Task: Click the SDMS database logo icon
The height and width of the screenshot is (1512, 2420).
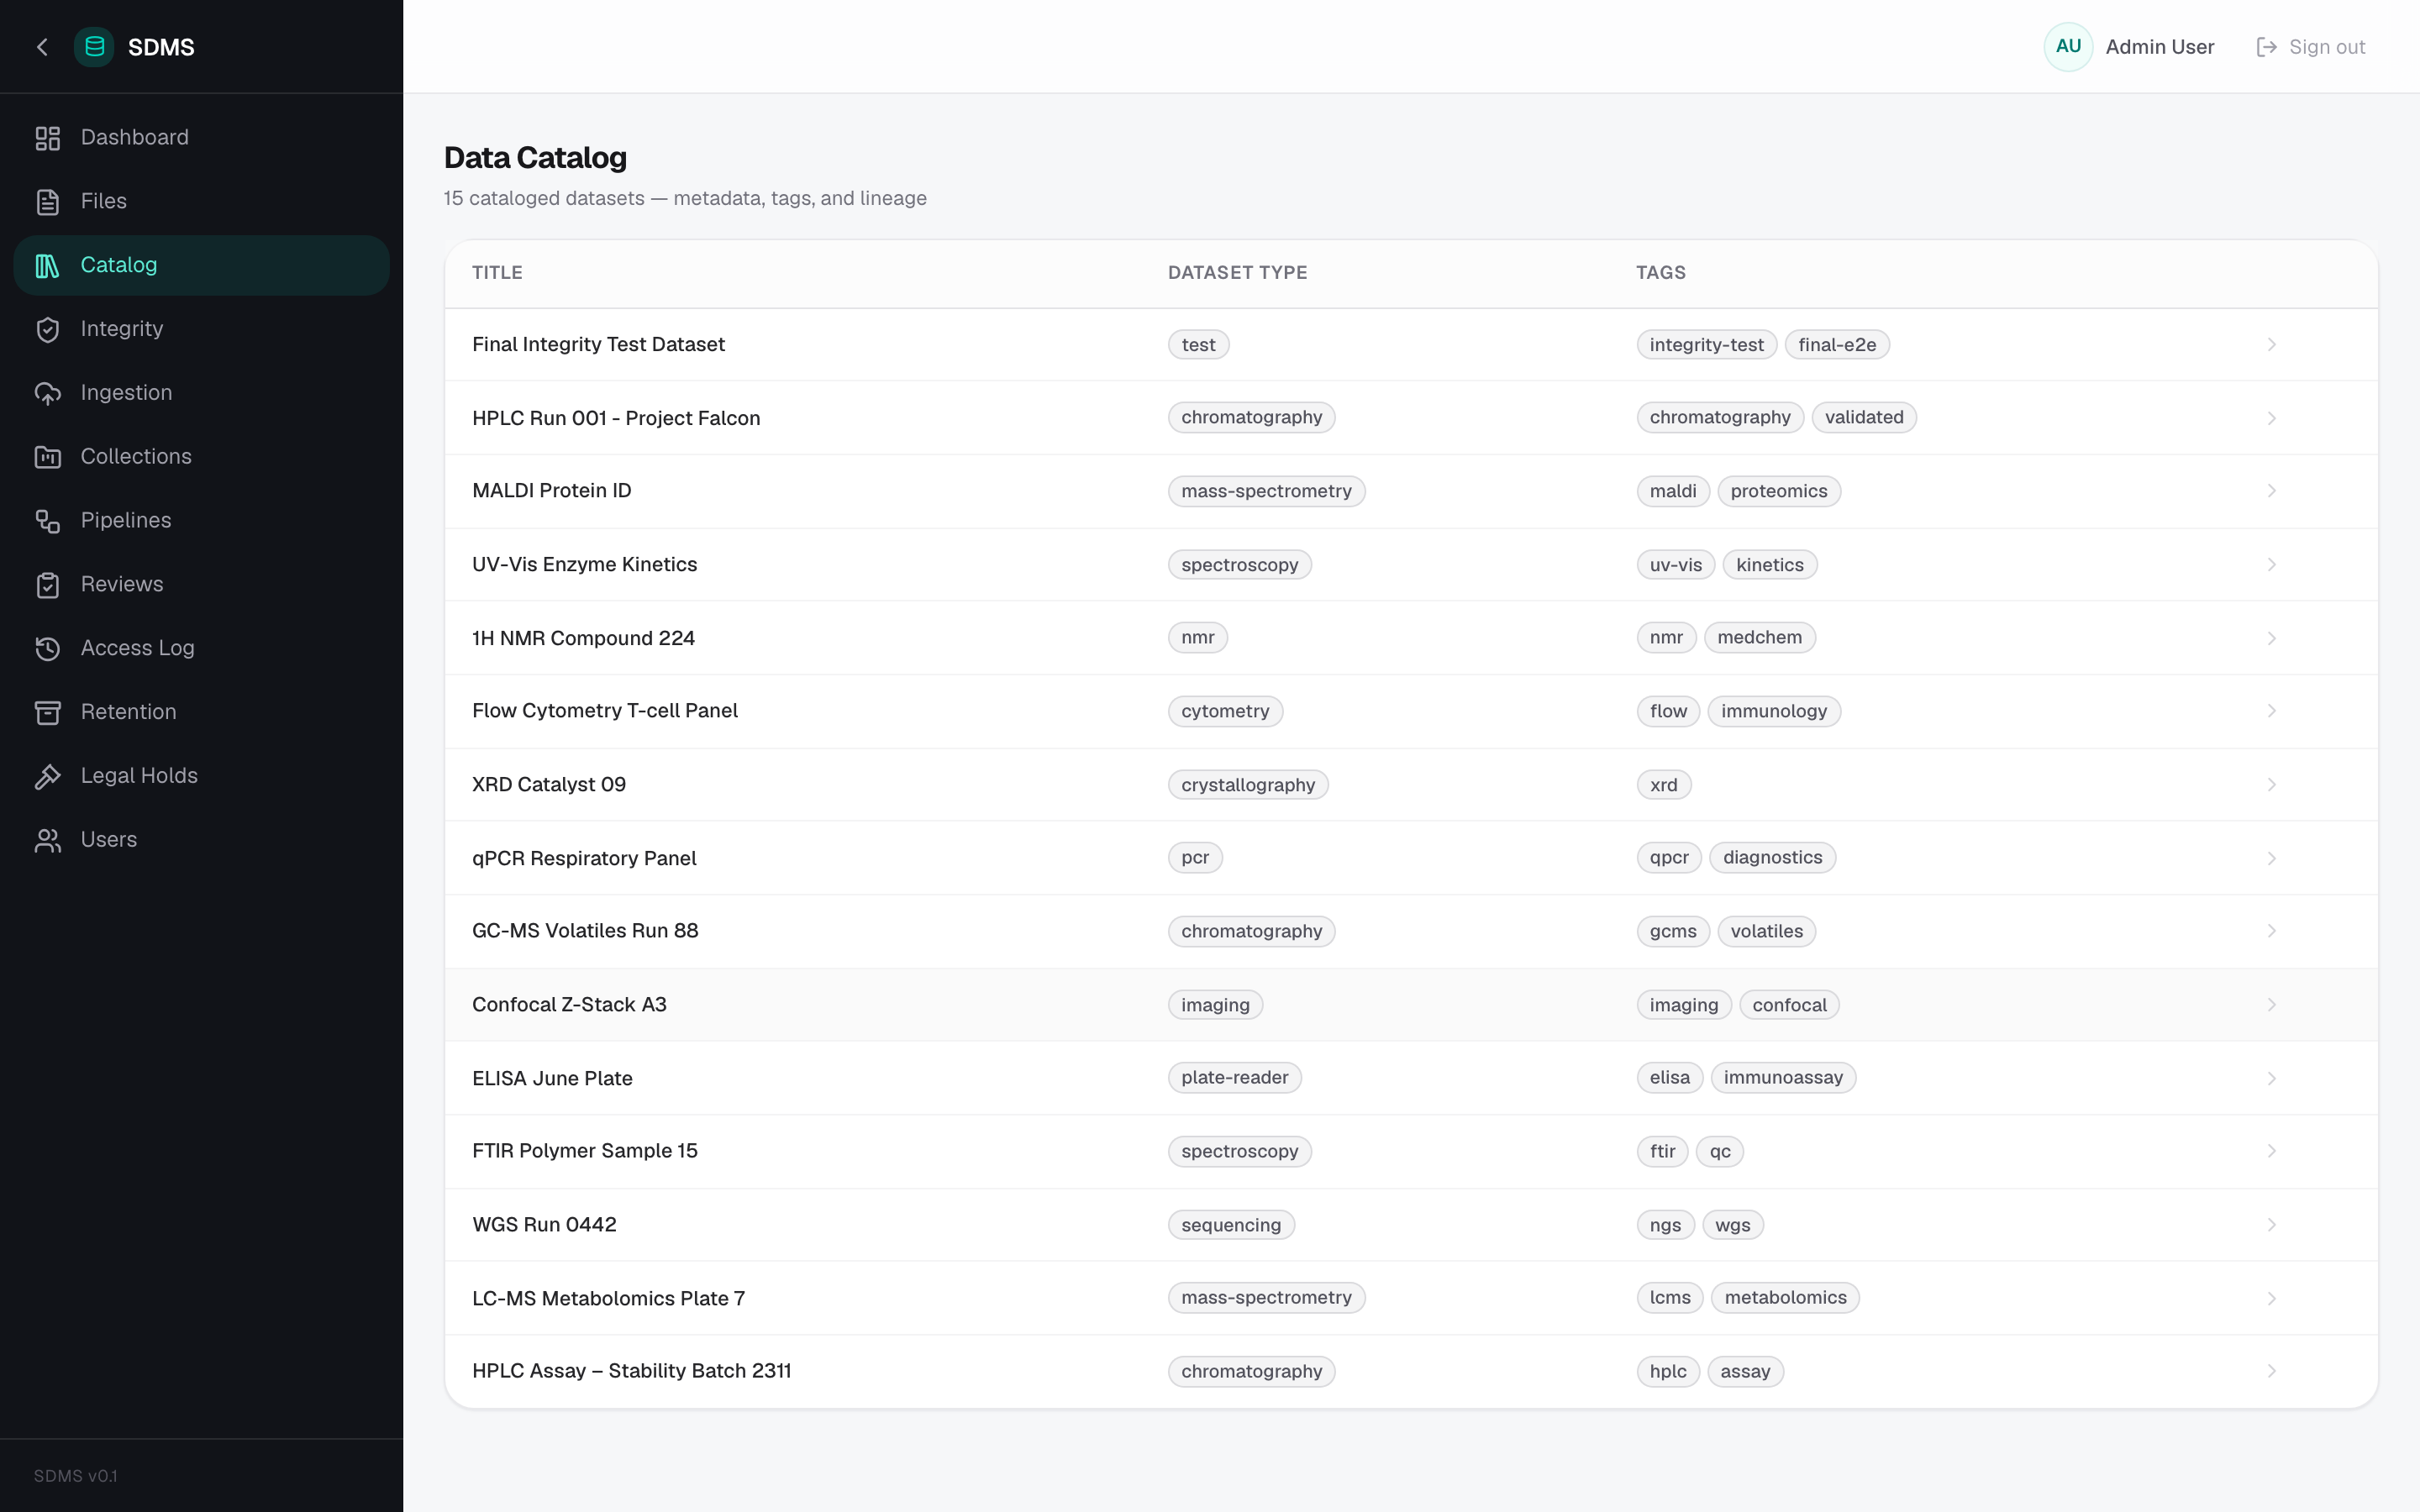Action: (x=94, y=47)
